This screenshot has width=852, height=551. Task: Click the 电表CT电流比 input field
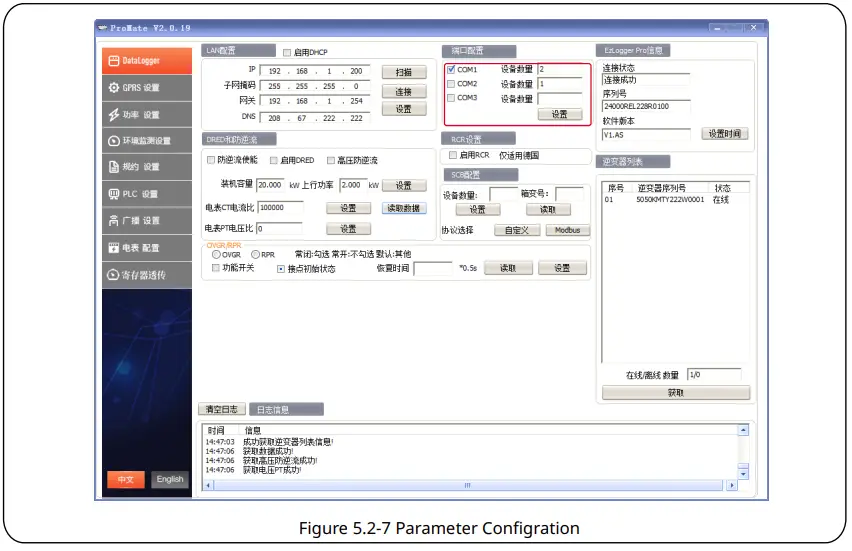[280, 208]
